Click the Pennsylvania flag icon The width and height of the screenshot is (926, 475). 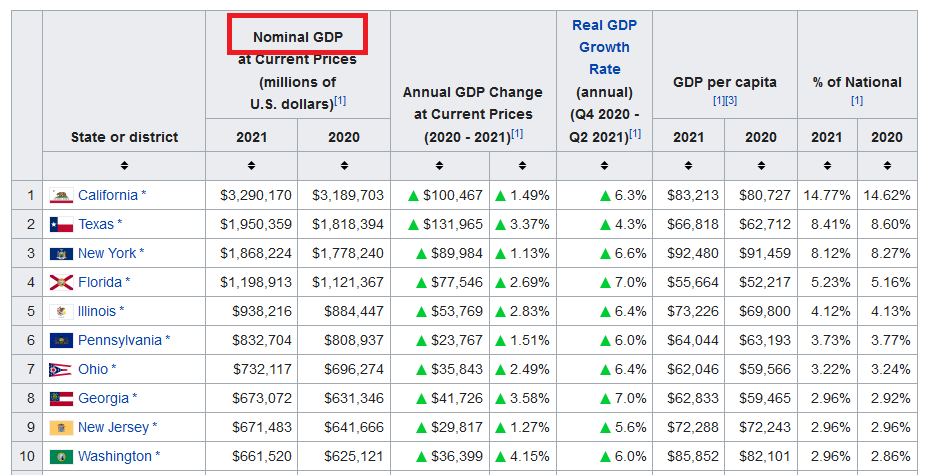pos(61,340)
